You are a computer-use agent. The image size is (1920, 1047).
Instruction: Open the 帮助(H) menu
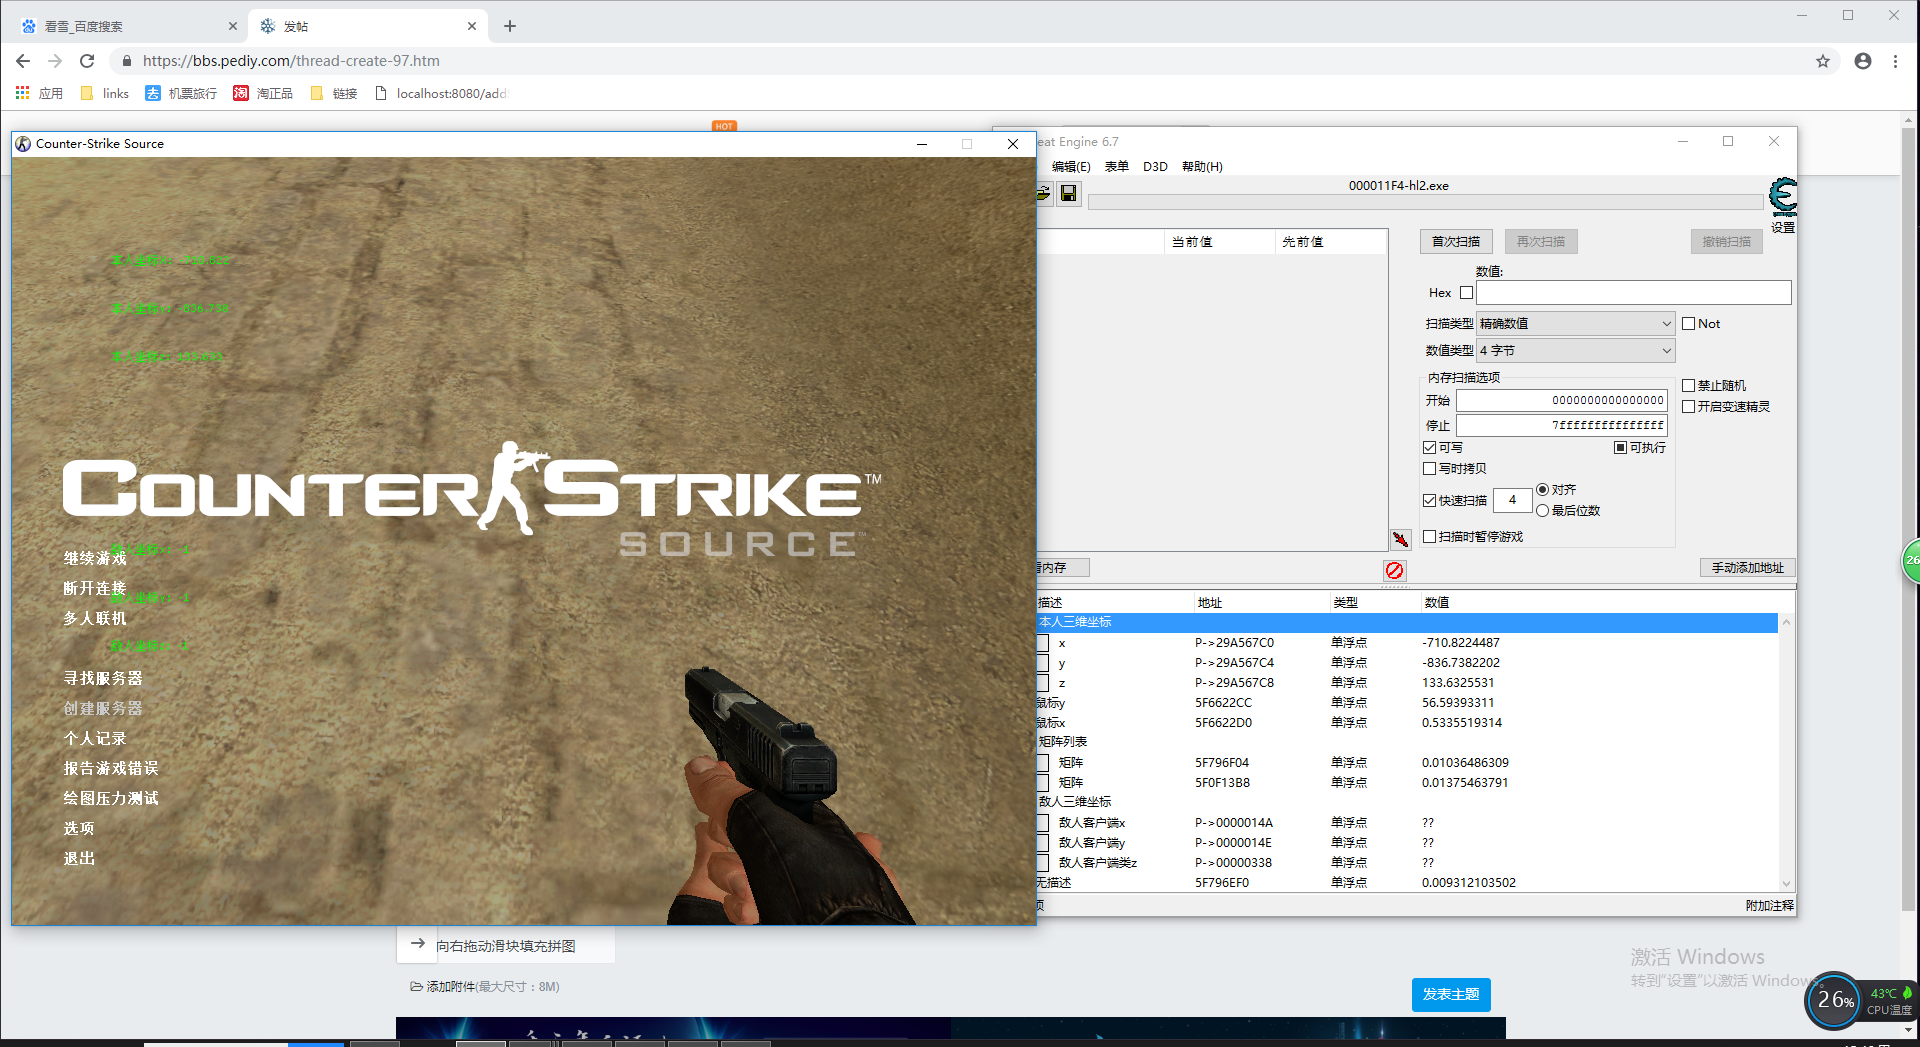tap(1201, 167)
